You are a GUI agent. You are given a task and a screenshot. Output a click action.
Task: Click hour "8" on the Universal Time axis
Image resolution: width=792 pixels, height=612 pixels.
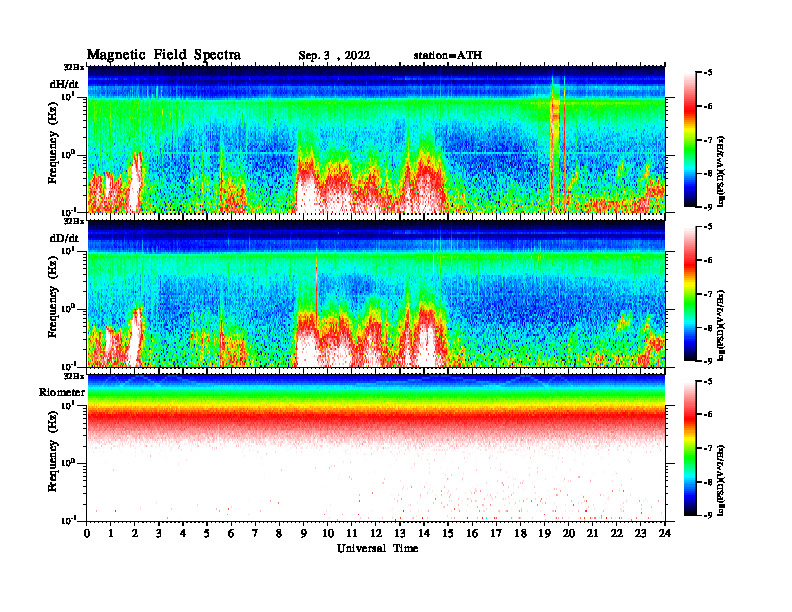tap(279, 534)
